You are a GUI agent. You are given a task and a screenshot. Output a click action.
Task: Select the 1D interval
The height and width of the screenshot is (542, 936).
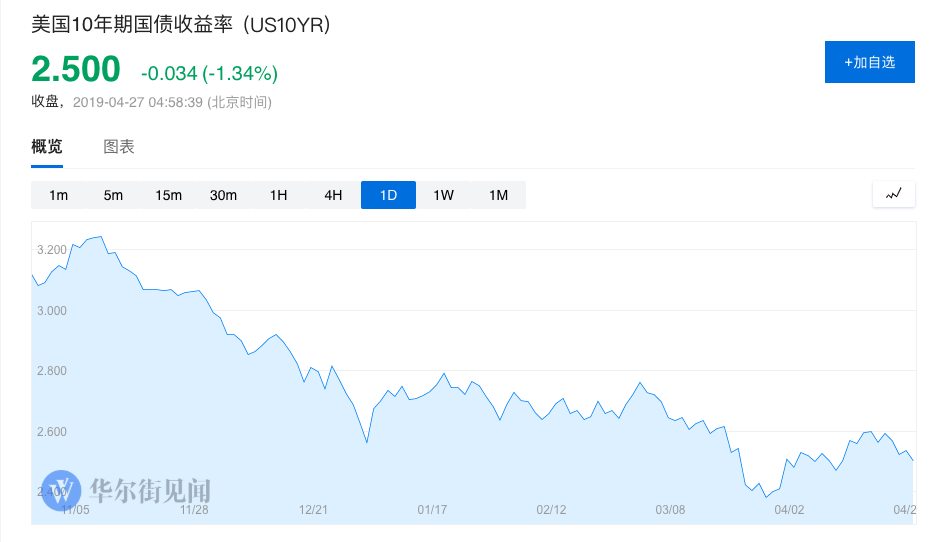[x=388, y=195]
